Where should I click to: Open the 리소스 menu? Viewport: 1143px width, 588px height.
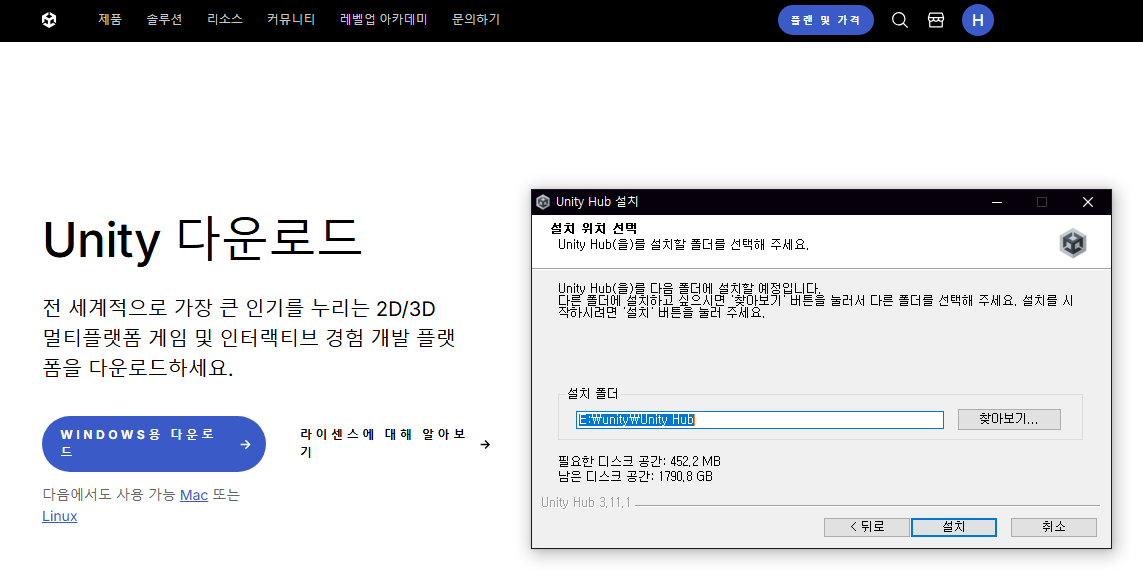tap(225, 20)
